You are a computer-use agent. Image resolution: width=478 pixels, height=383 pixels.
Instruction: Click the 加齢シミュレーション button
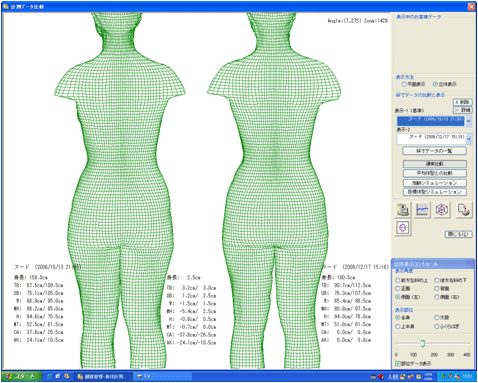434,183
